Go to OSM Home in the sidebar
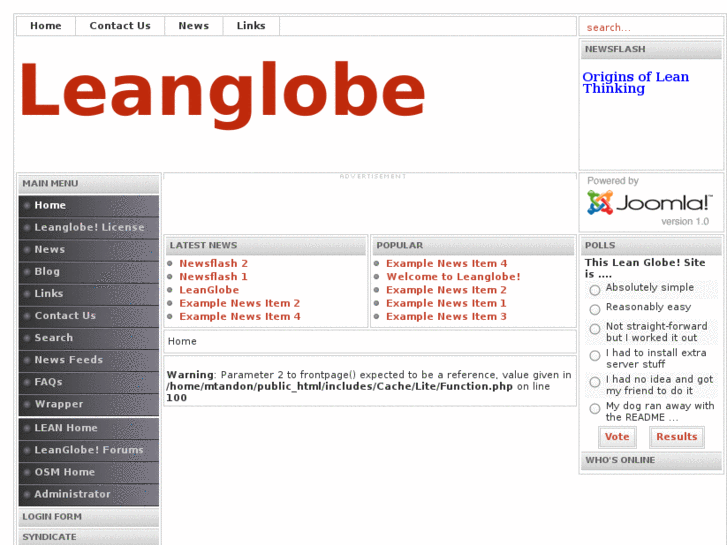 89,472
